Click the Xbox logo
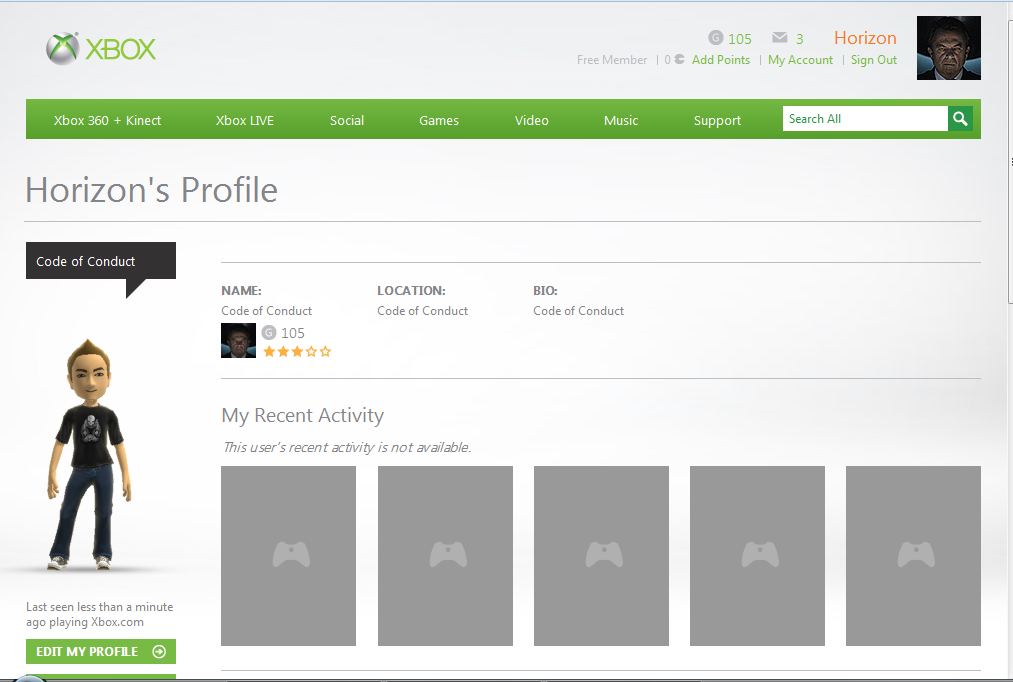1013x682 pixels. point(101,48)
